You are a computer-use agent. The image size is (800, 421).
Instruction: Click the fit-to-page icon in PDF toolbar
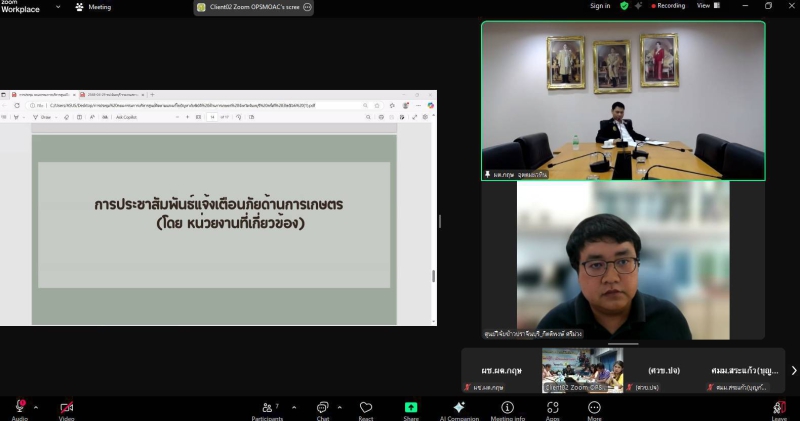[198, 117]
